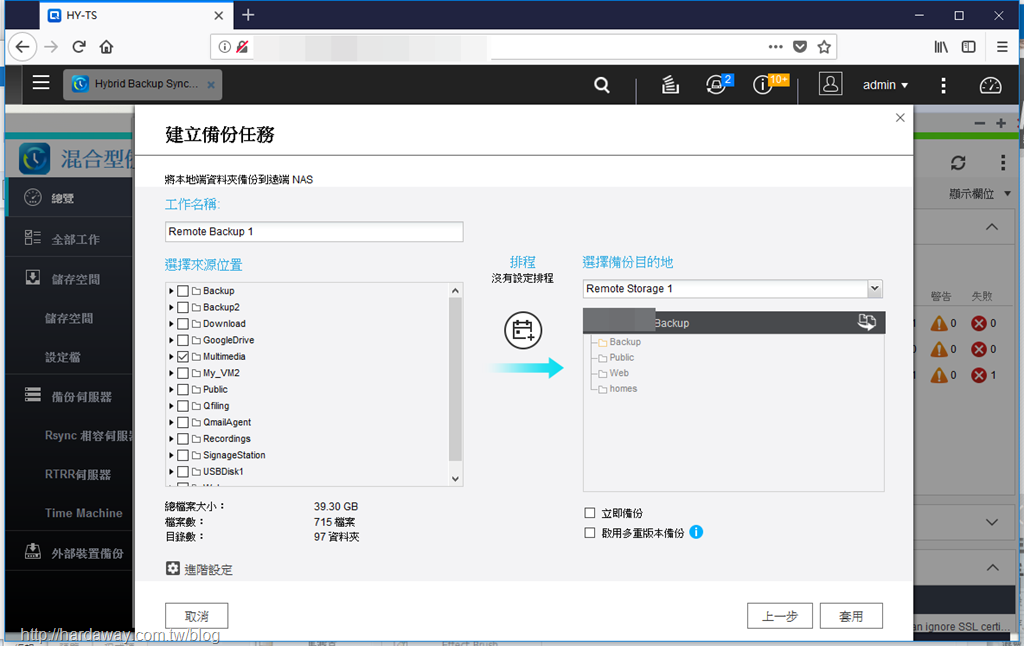The height and width of the screenshot is (646, 1024).
Task: Open Firefox library icon
Action: tap(941, 47)
